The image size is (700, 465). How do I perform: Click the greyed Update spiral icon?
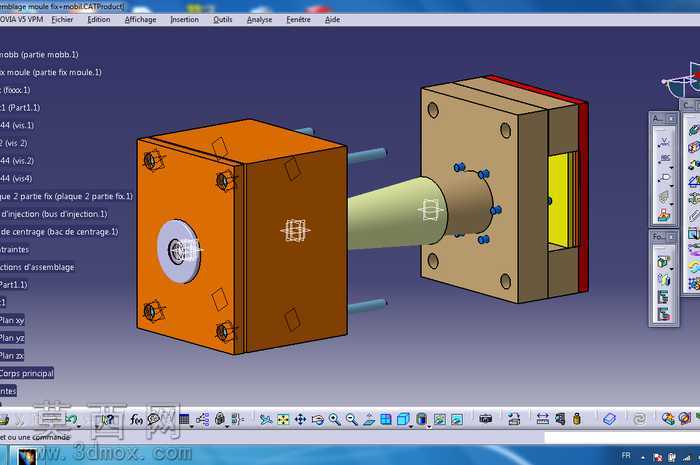[639, 419]
